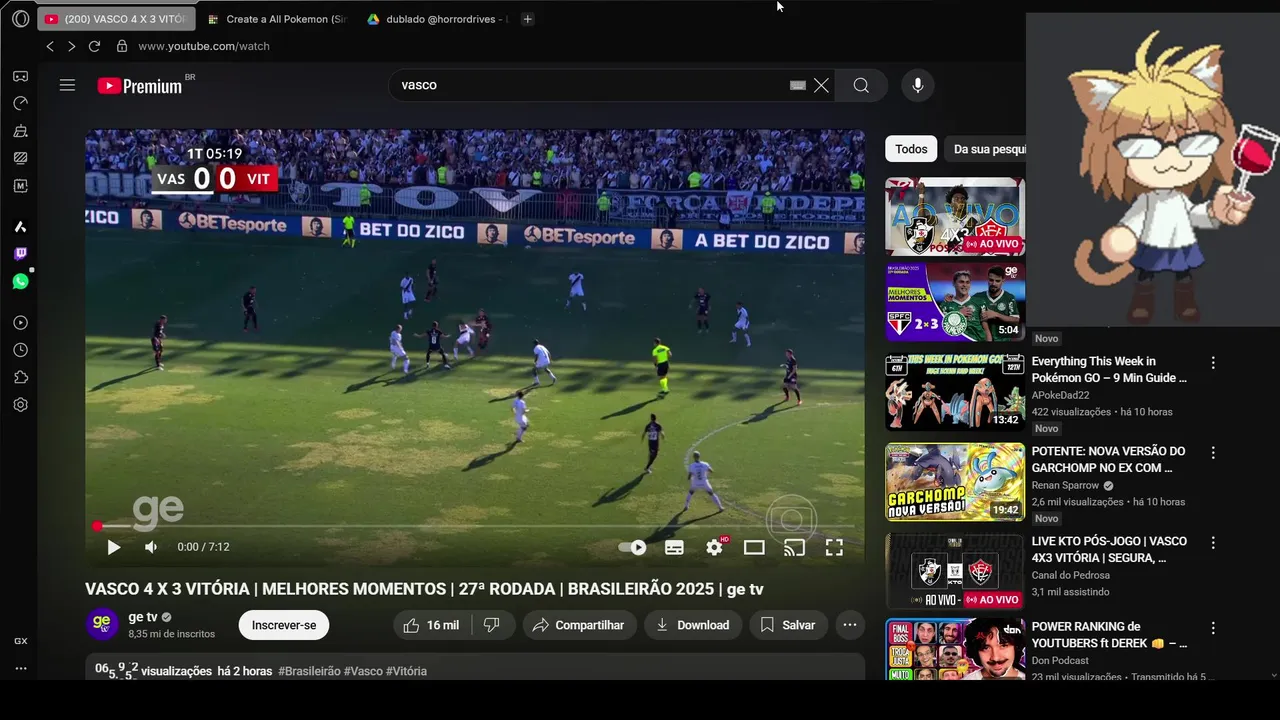Open the striped screen icon in sidebar

20,158
